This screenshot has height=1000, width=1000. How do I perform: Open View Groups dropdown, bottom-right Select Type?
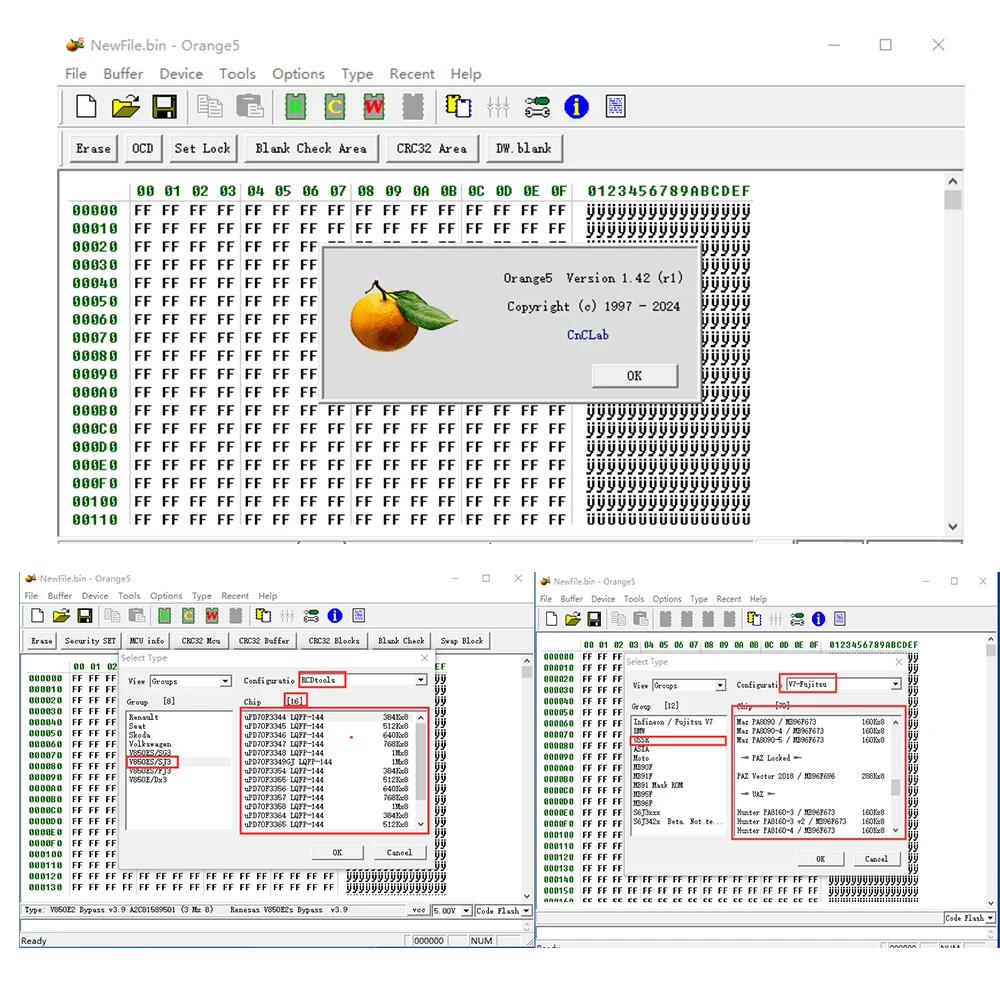pos(720,685)
